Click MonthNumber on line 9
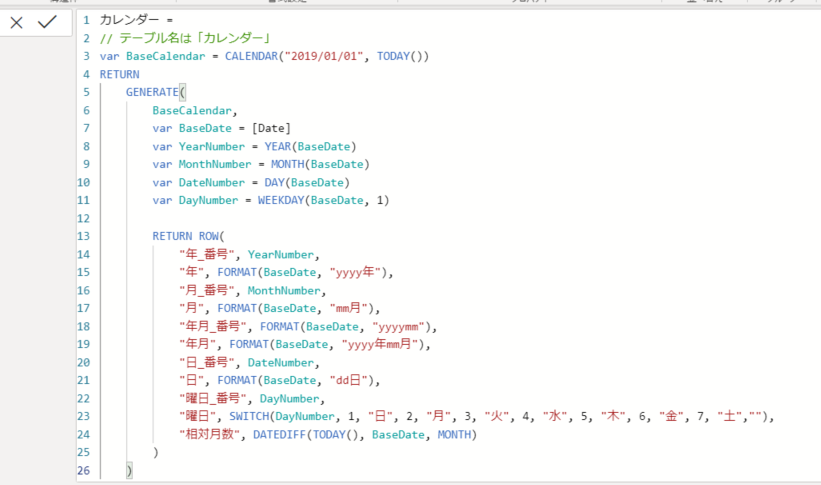 click(215, 164)
